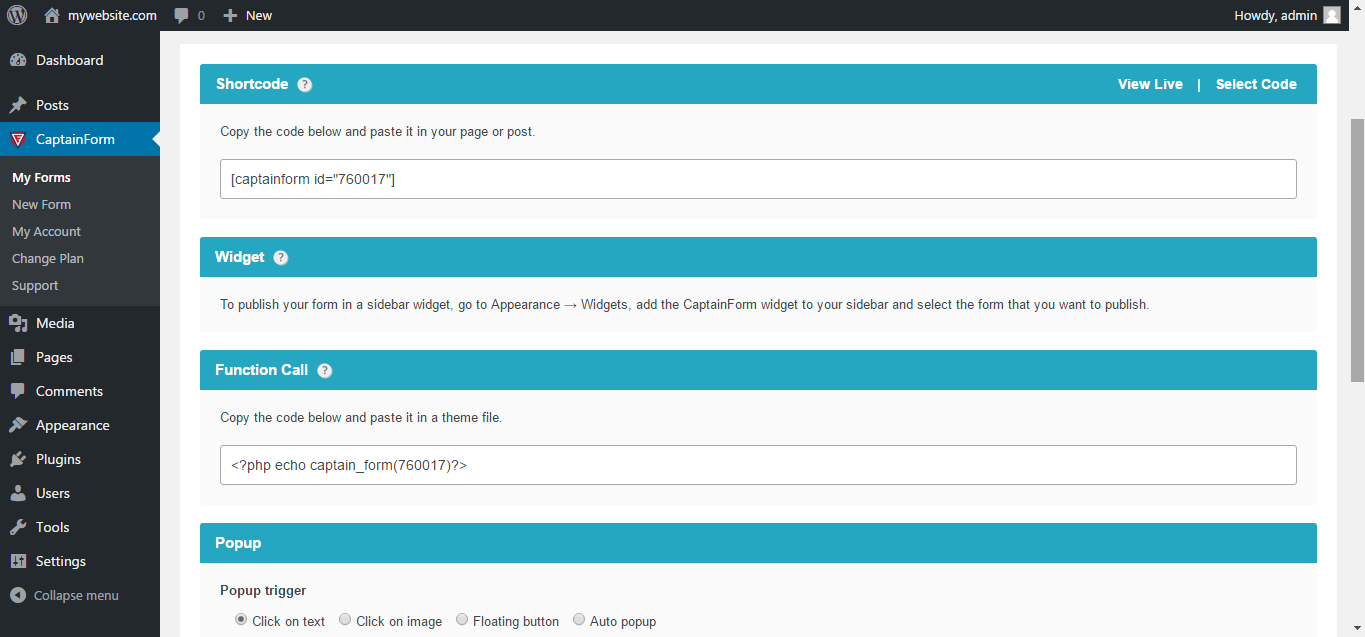The width and height of the screenshot is (1365, 637).
Task: Click the Select Code link
Action: [1256, 84]
